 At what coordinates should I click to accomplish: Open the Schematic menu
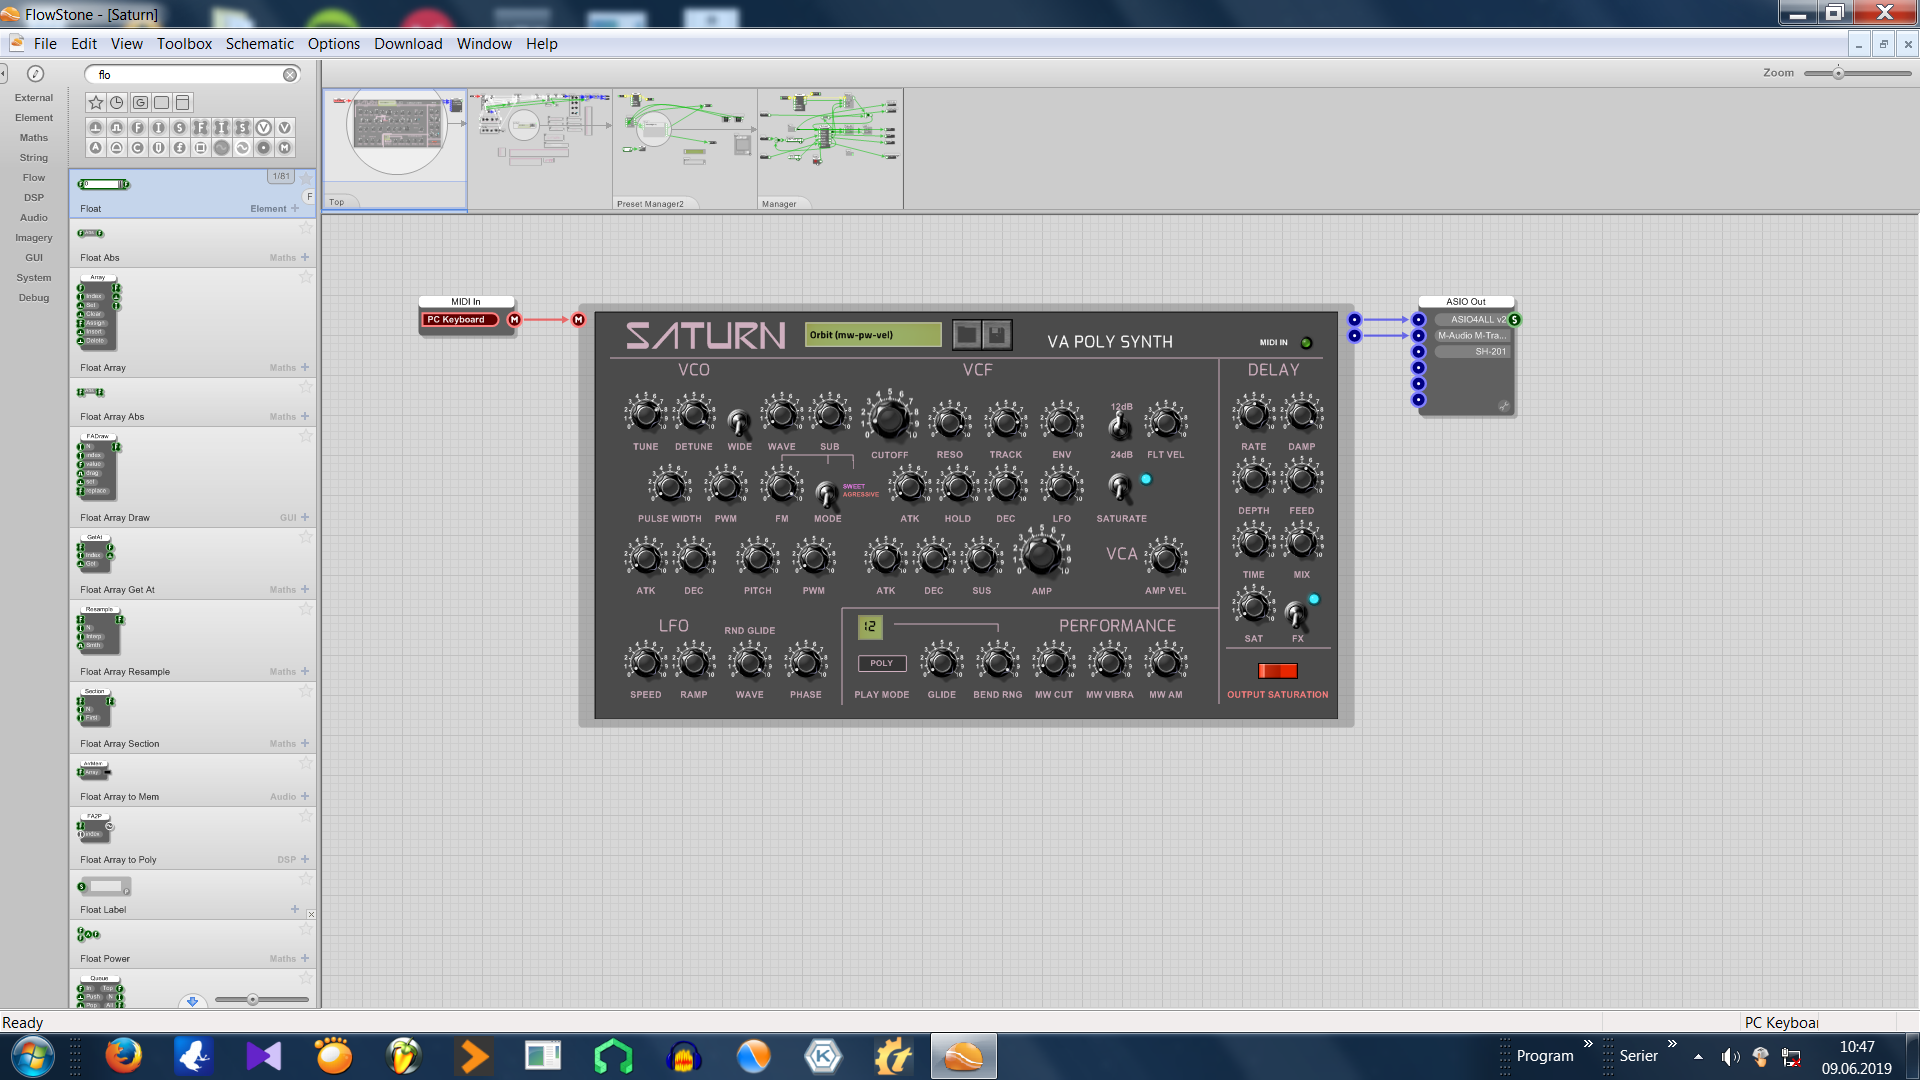tap(259, 44)
